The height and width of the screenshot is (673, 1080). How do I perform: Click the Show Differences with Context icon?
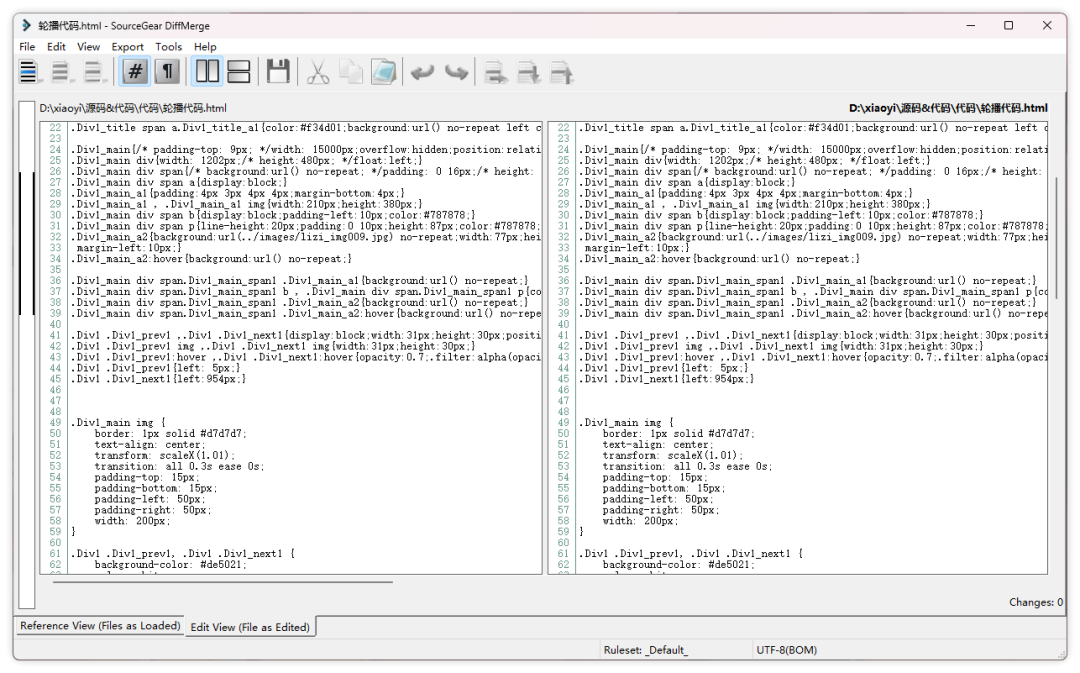click(93, 72)
